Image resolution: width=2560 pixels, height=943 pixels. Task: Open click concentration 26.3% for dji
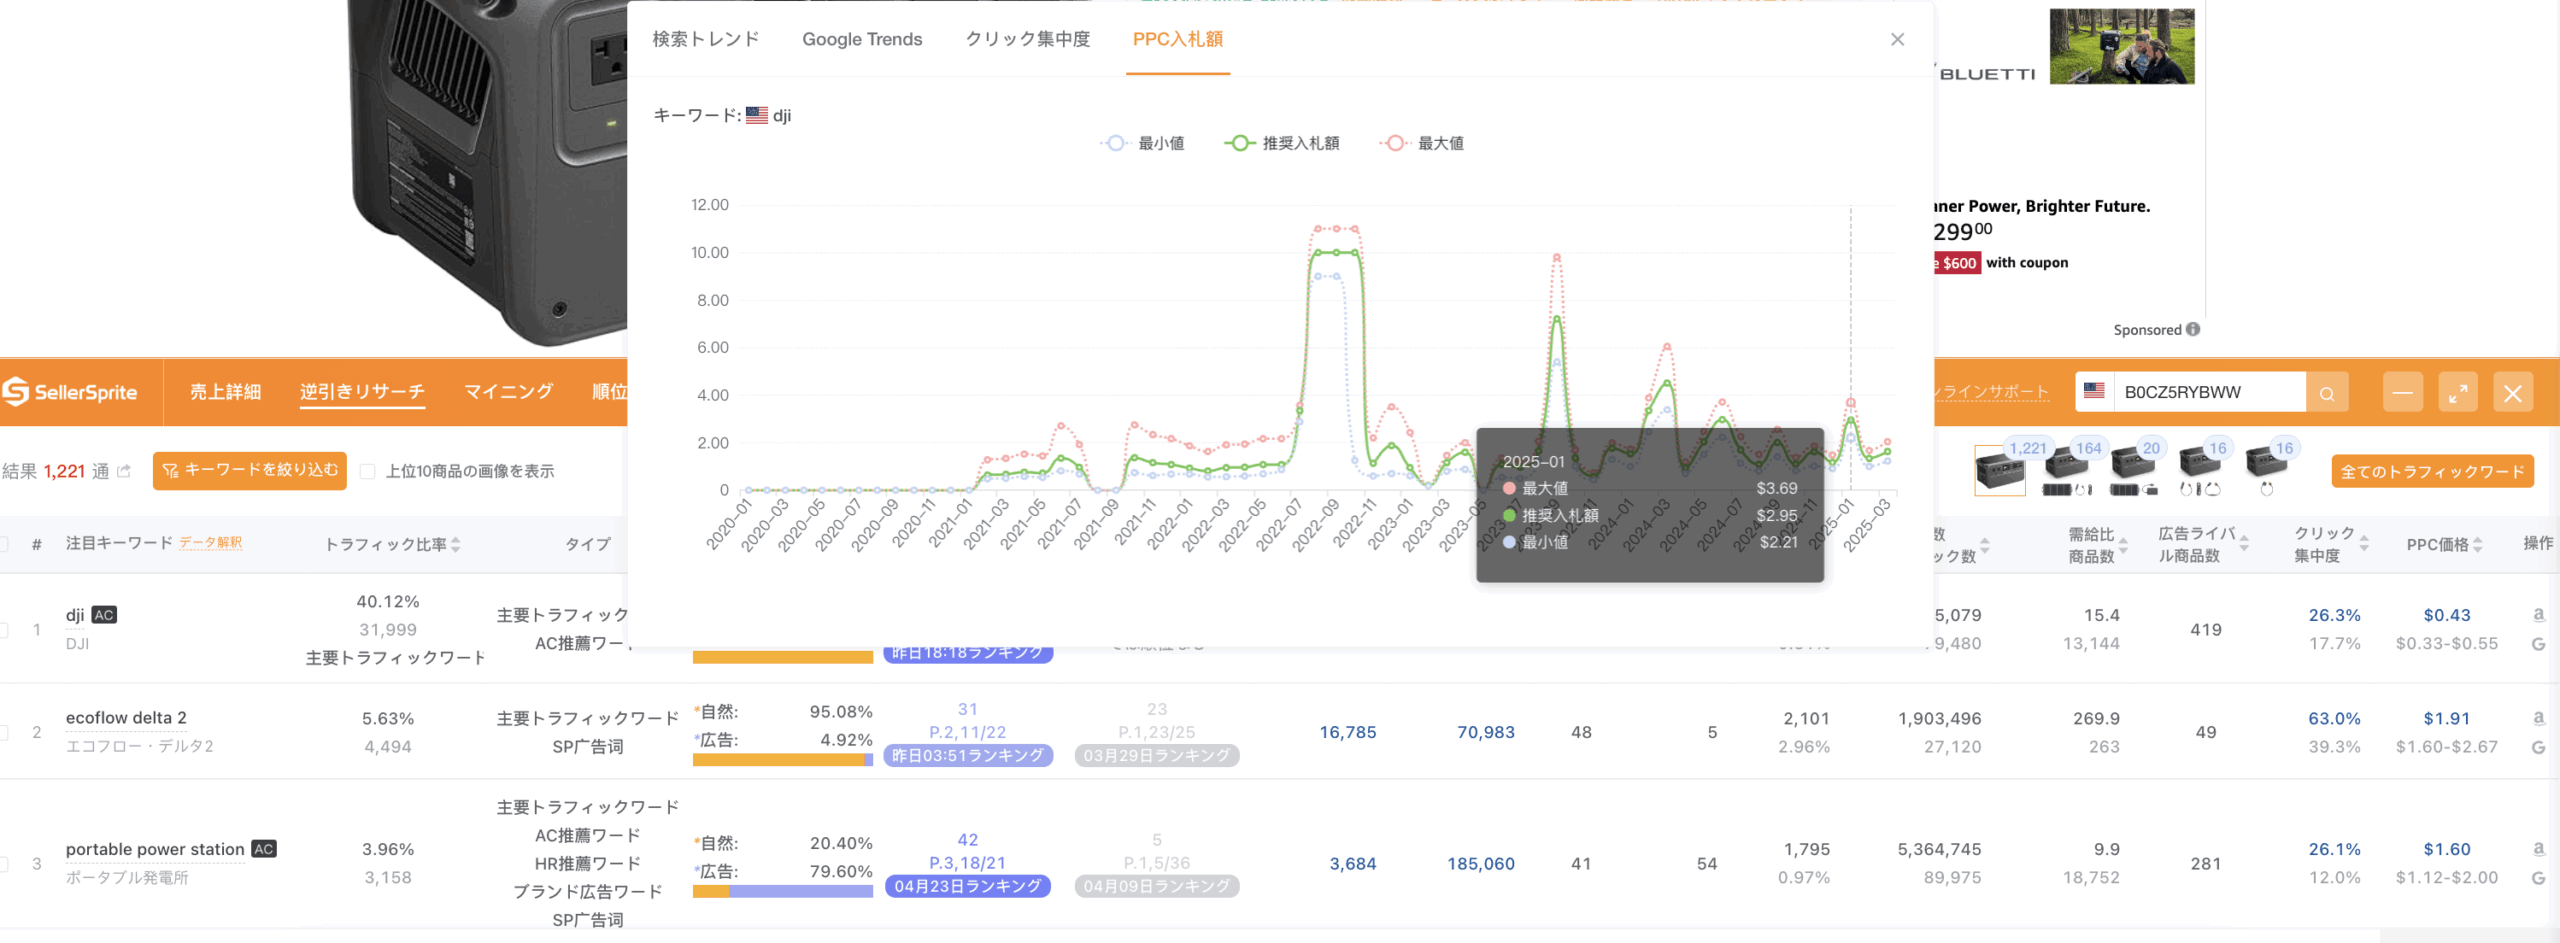(x=2334, y=615)
